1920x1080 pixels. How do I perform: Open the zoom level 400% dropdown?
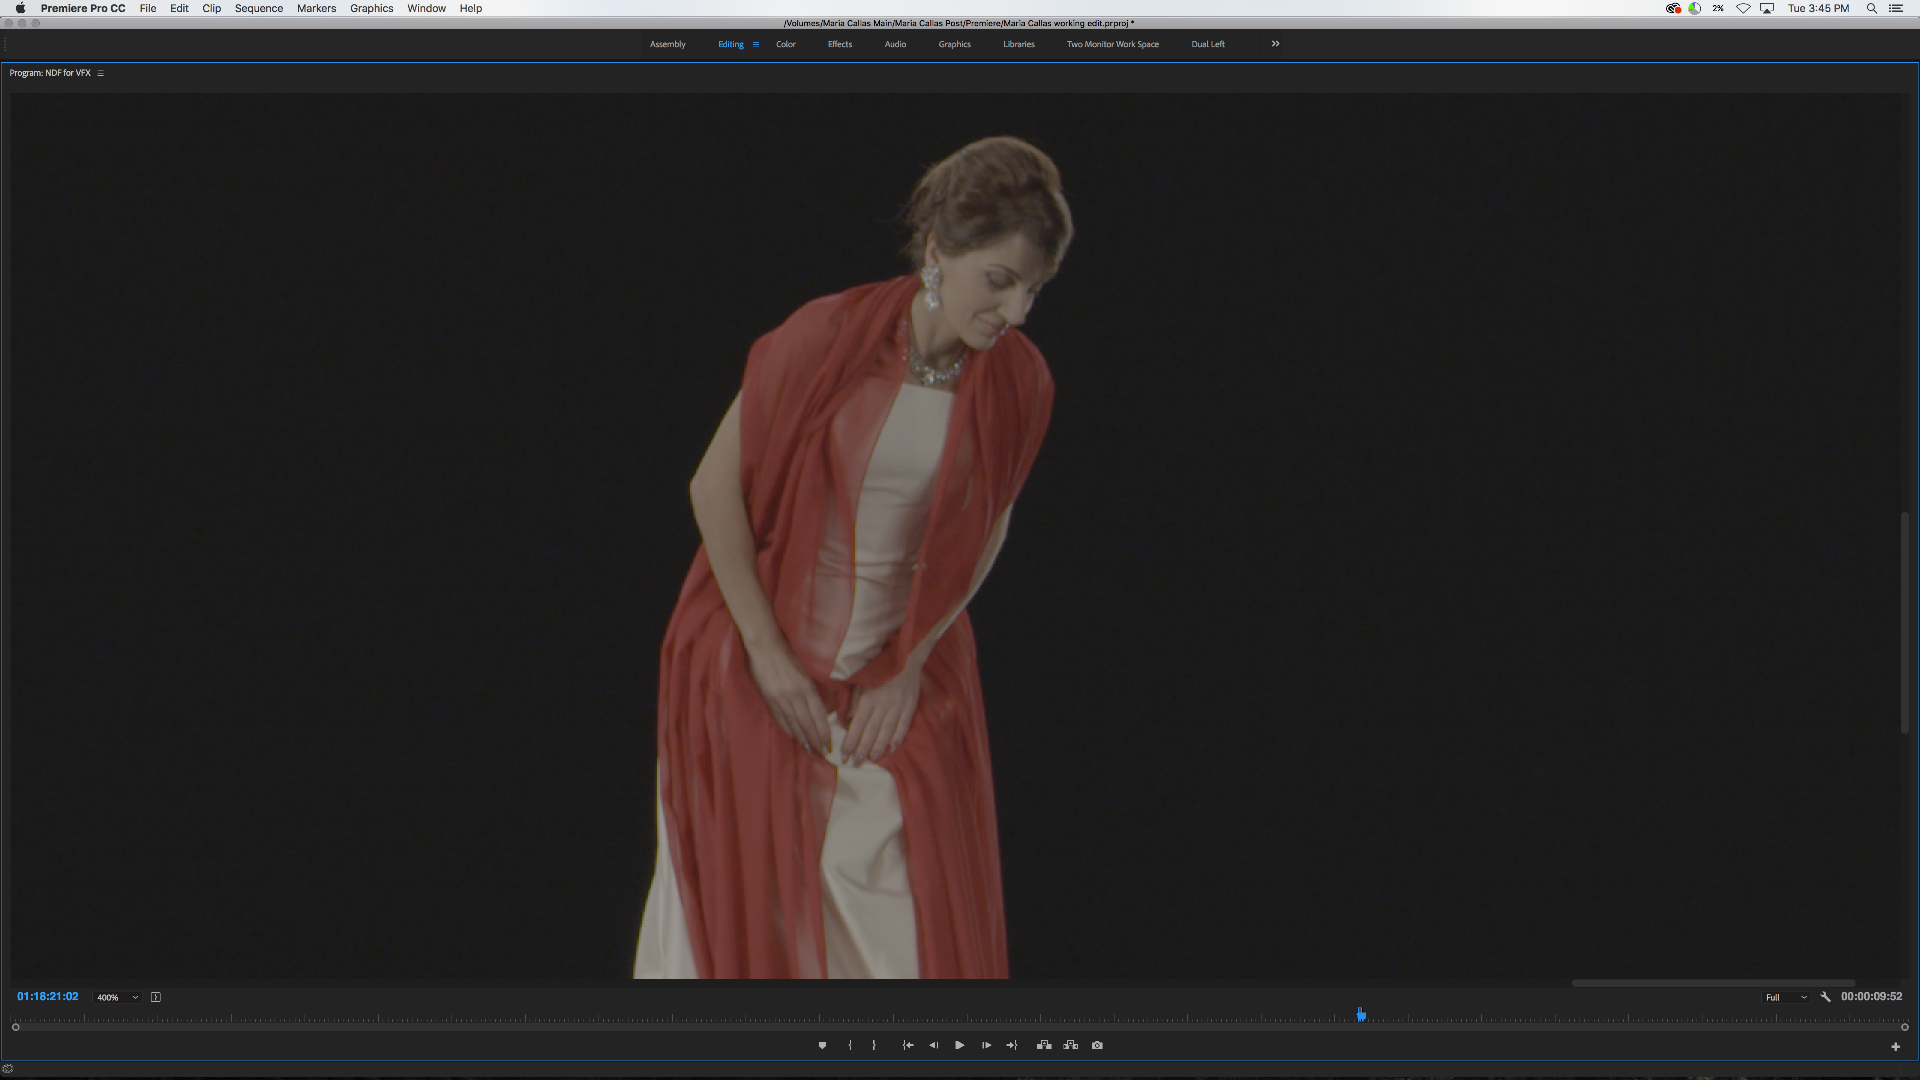117,997
